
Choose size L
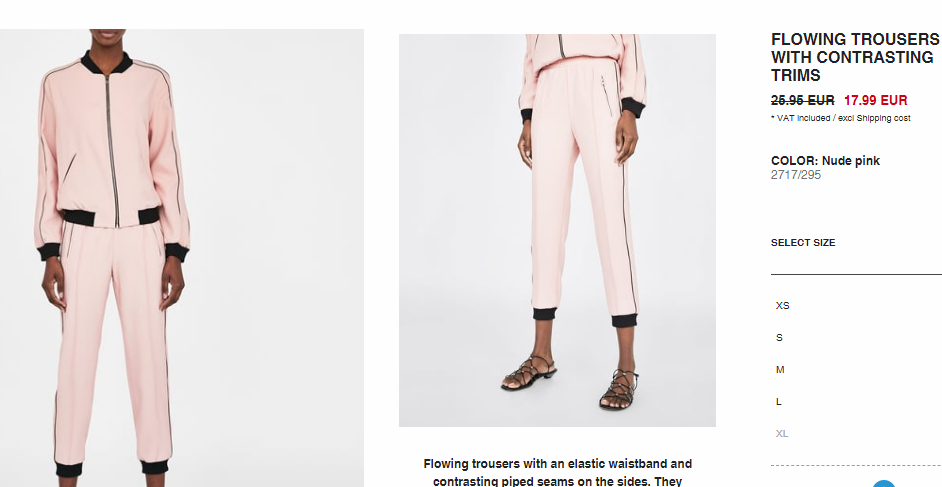(x=779, y=401)
